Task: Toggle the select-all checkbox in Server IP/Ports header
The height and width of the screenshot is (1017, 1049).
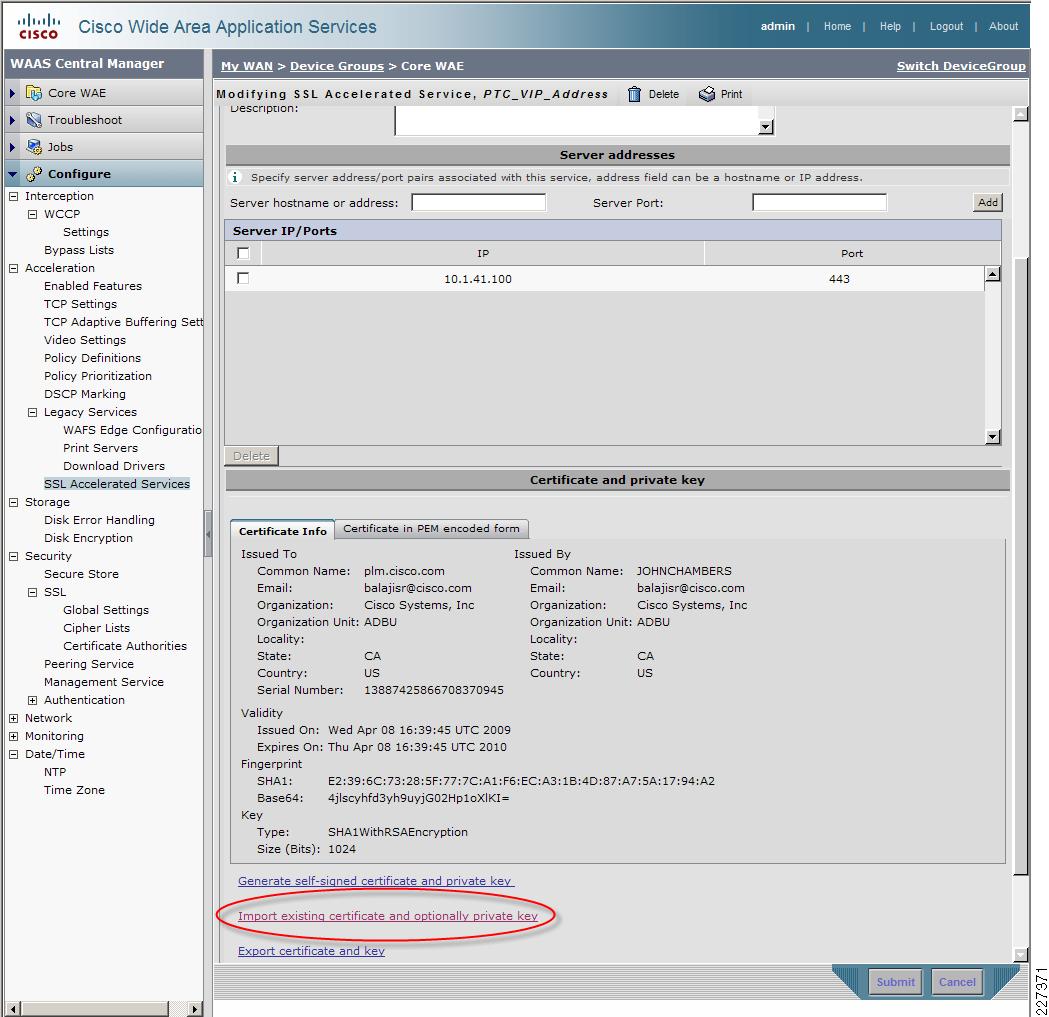Action: pos(243,253)
